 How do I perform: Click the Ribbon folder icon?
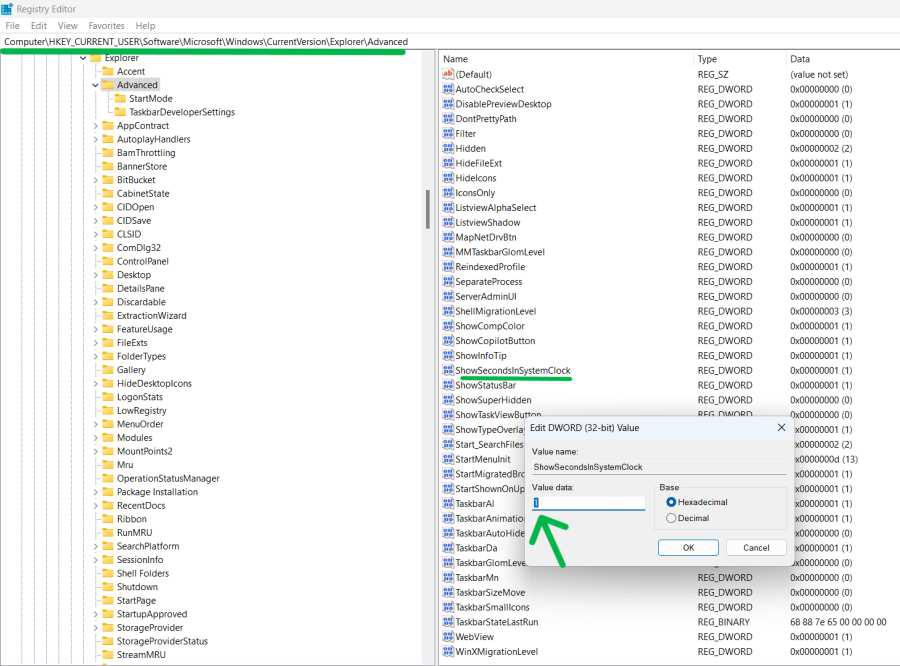pyautogui.click(x=107, y=519)
